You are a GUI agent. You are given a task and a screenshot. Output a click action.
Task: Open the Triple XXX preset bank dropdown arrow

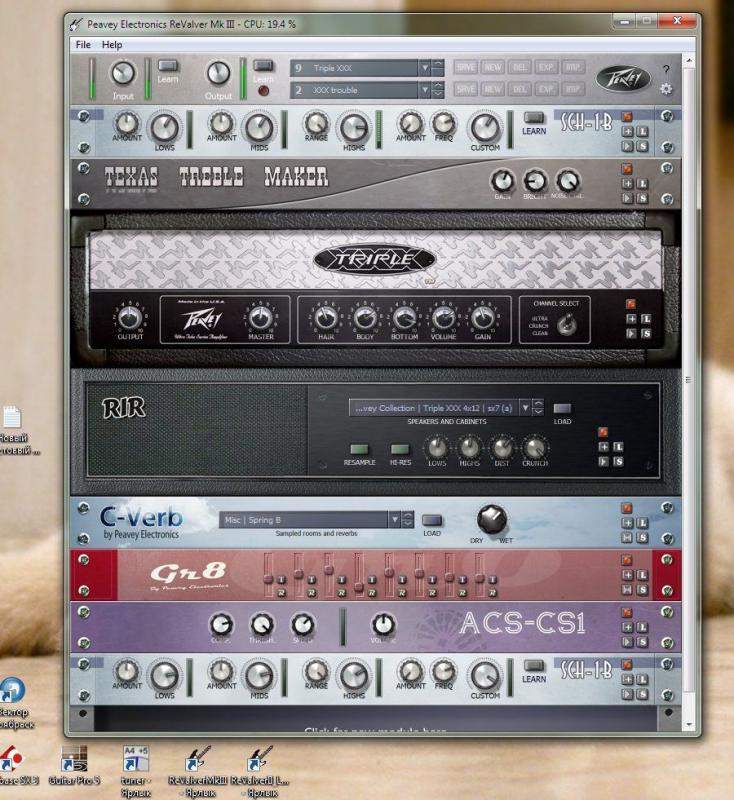(424, 68)
